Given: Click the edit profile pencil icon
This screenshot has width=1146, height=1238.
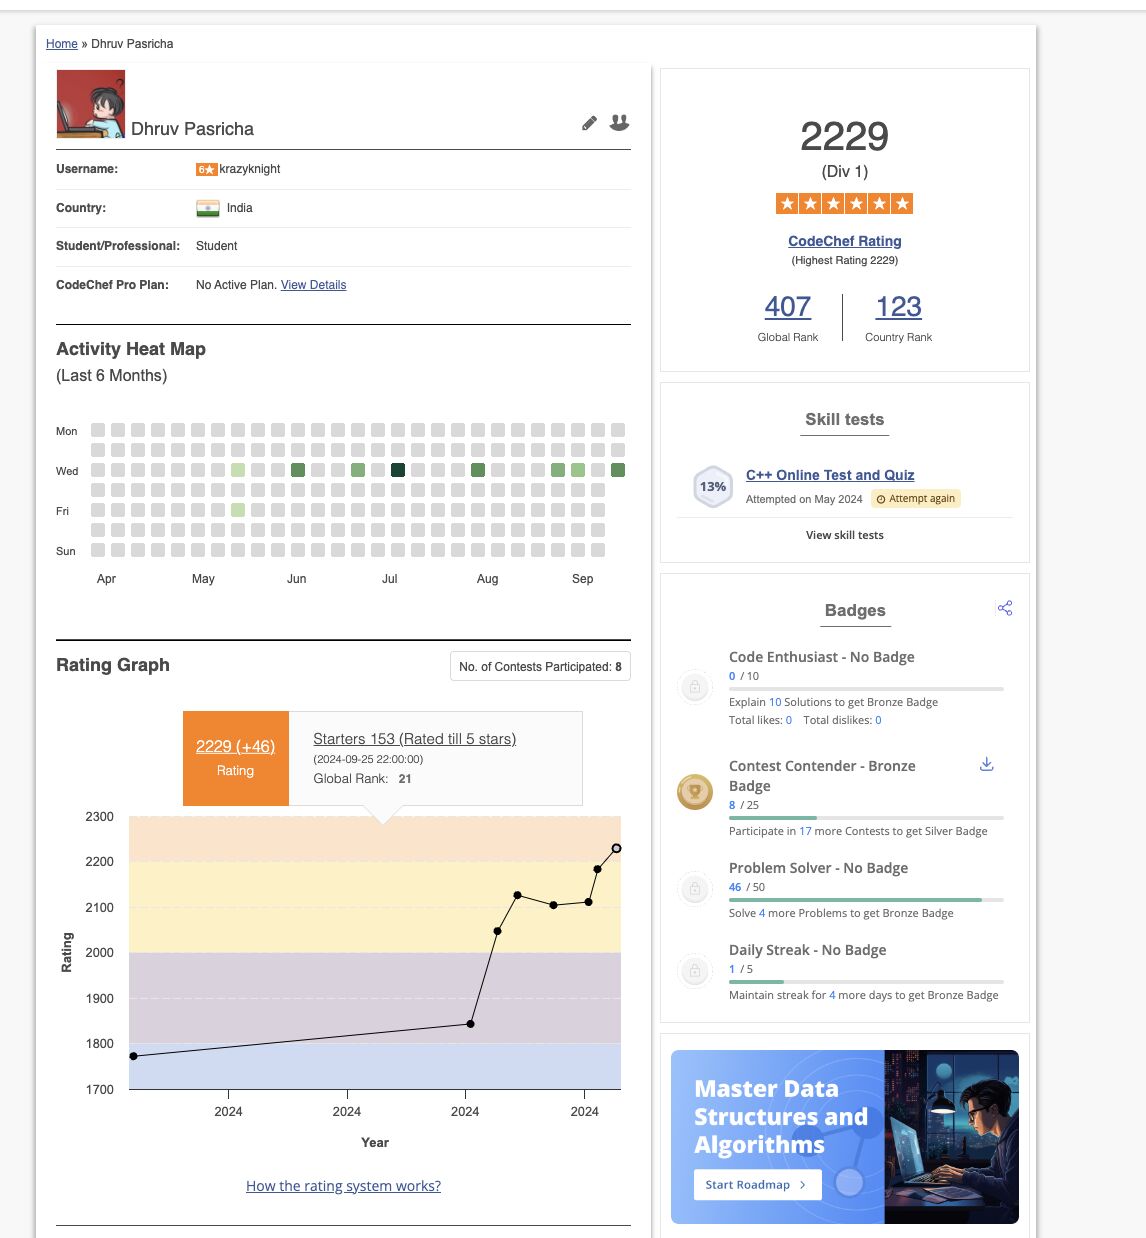Looking at the screenshot, I should [589, 123].
